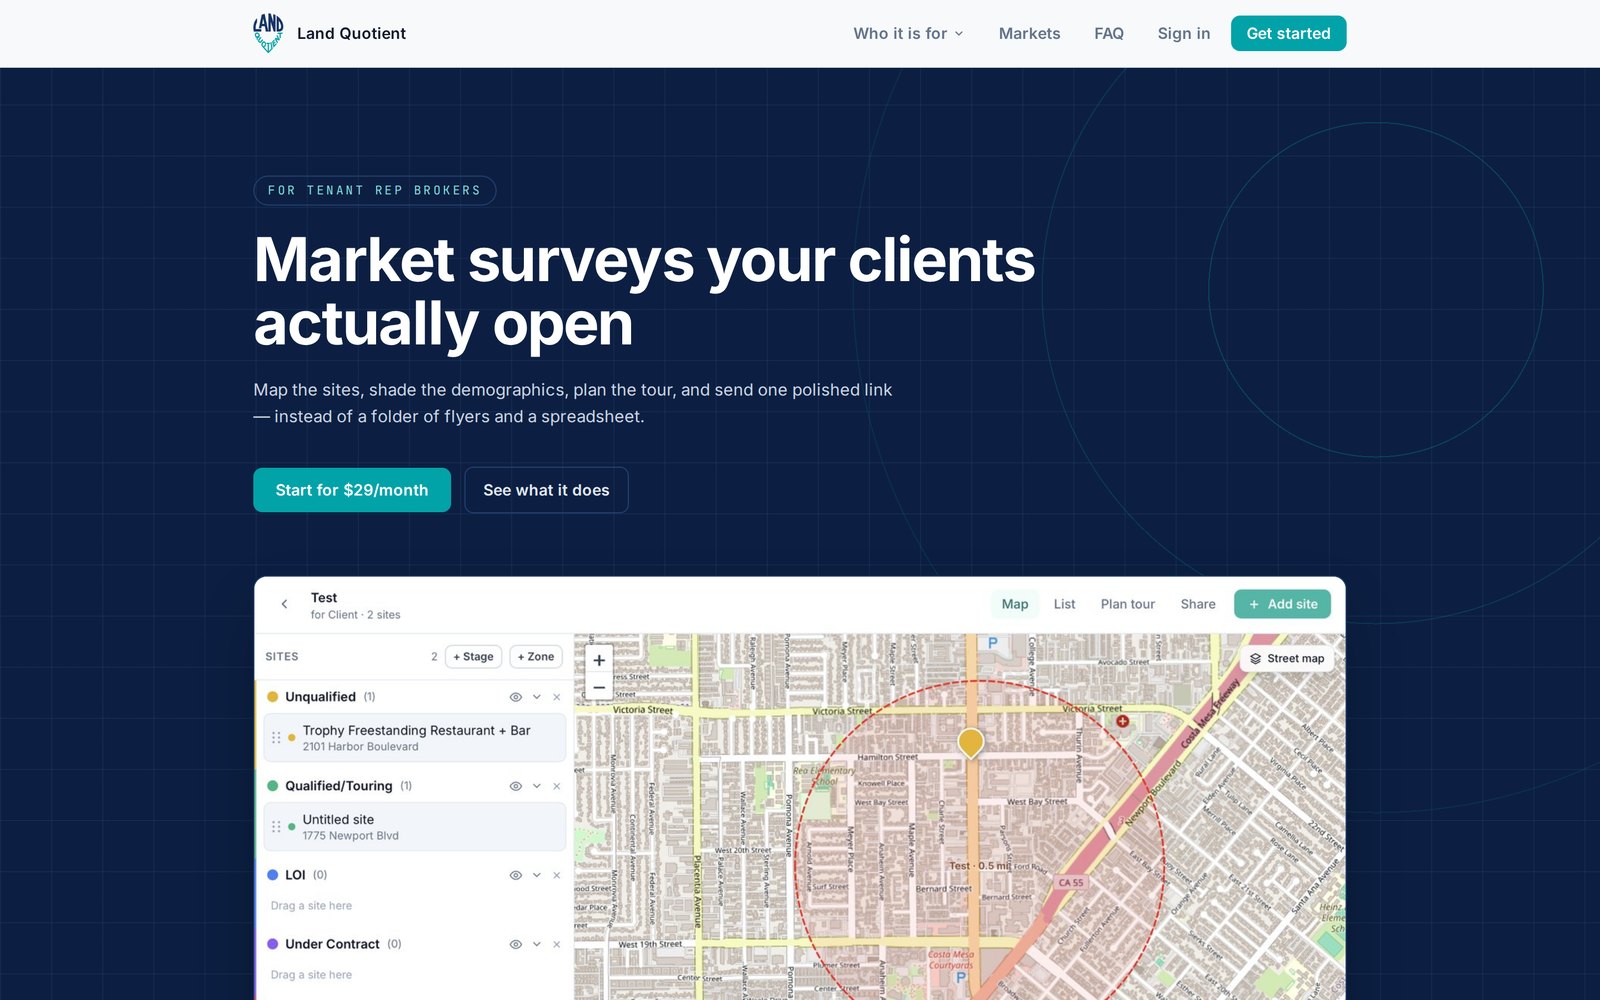This screenshot has width=1600, height=1000.
Task: Collapse the Unqualified stage chevron
Action: 537,697
